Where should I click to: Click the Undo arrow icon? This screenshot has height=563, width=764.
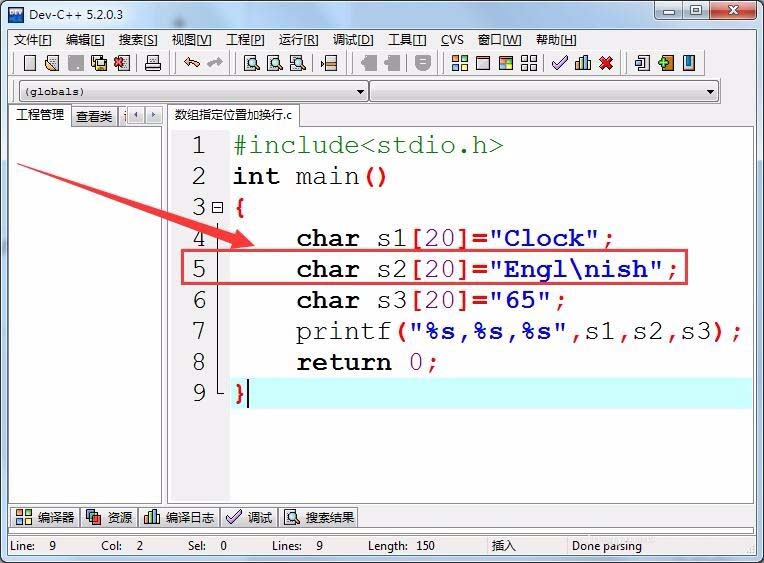tap(191, 63)
